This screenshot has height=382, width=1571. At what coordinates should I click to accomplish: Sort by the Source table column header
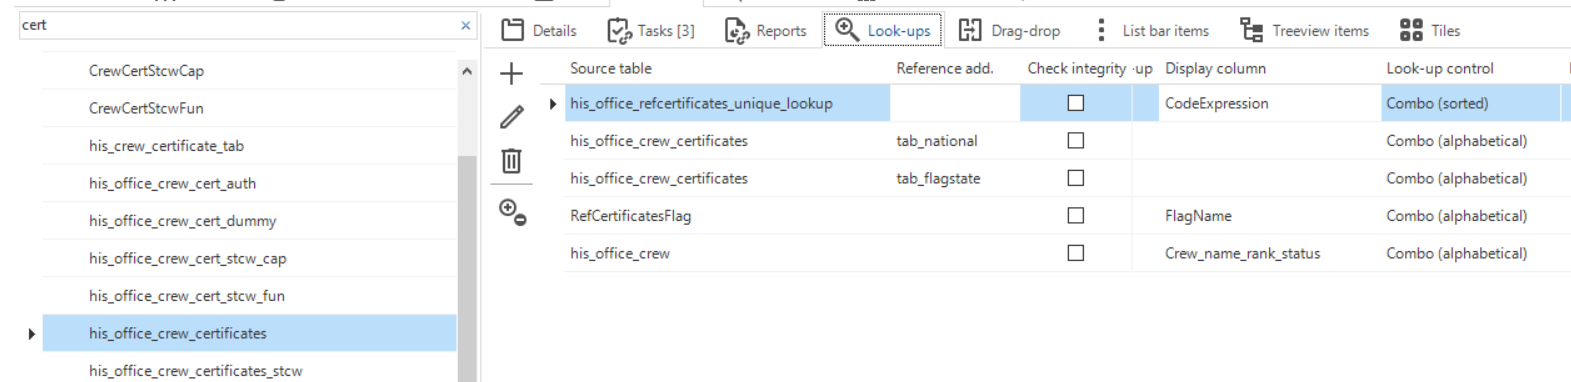(611, 68)
